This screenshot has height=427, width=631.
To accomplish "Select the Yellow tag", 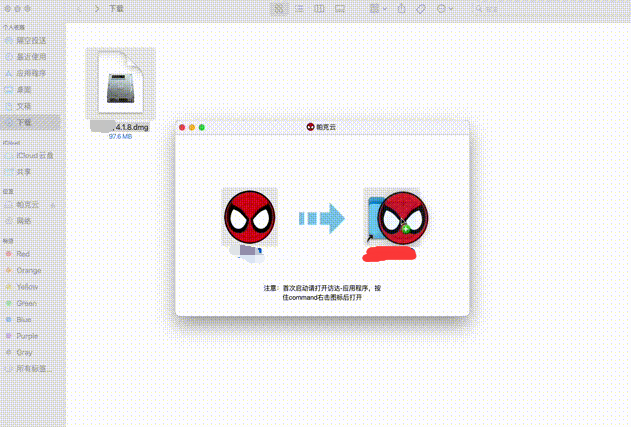I will coord(31,287).
